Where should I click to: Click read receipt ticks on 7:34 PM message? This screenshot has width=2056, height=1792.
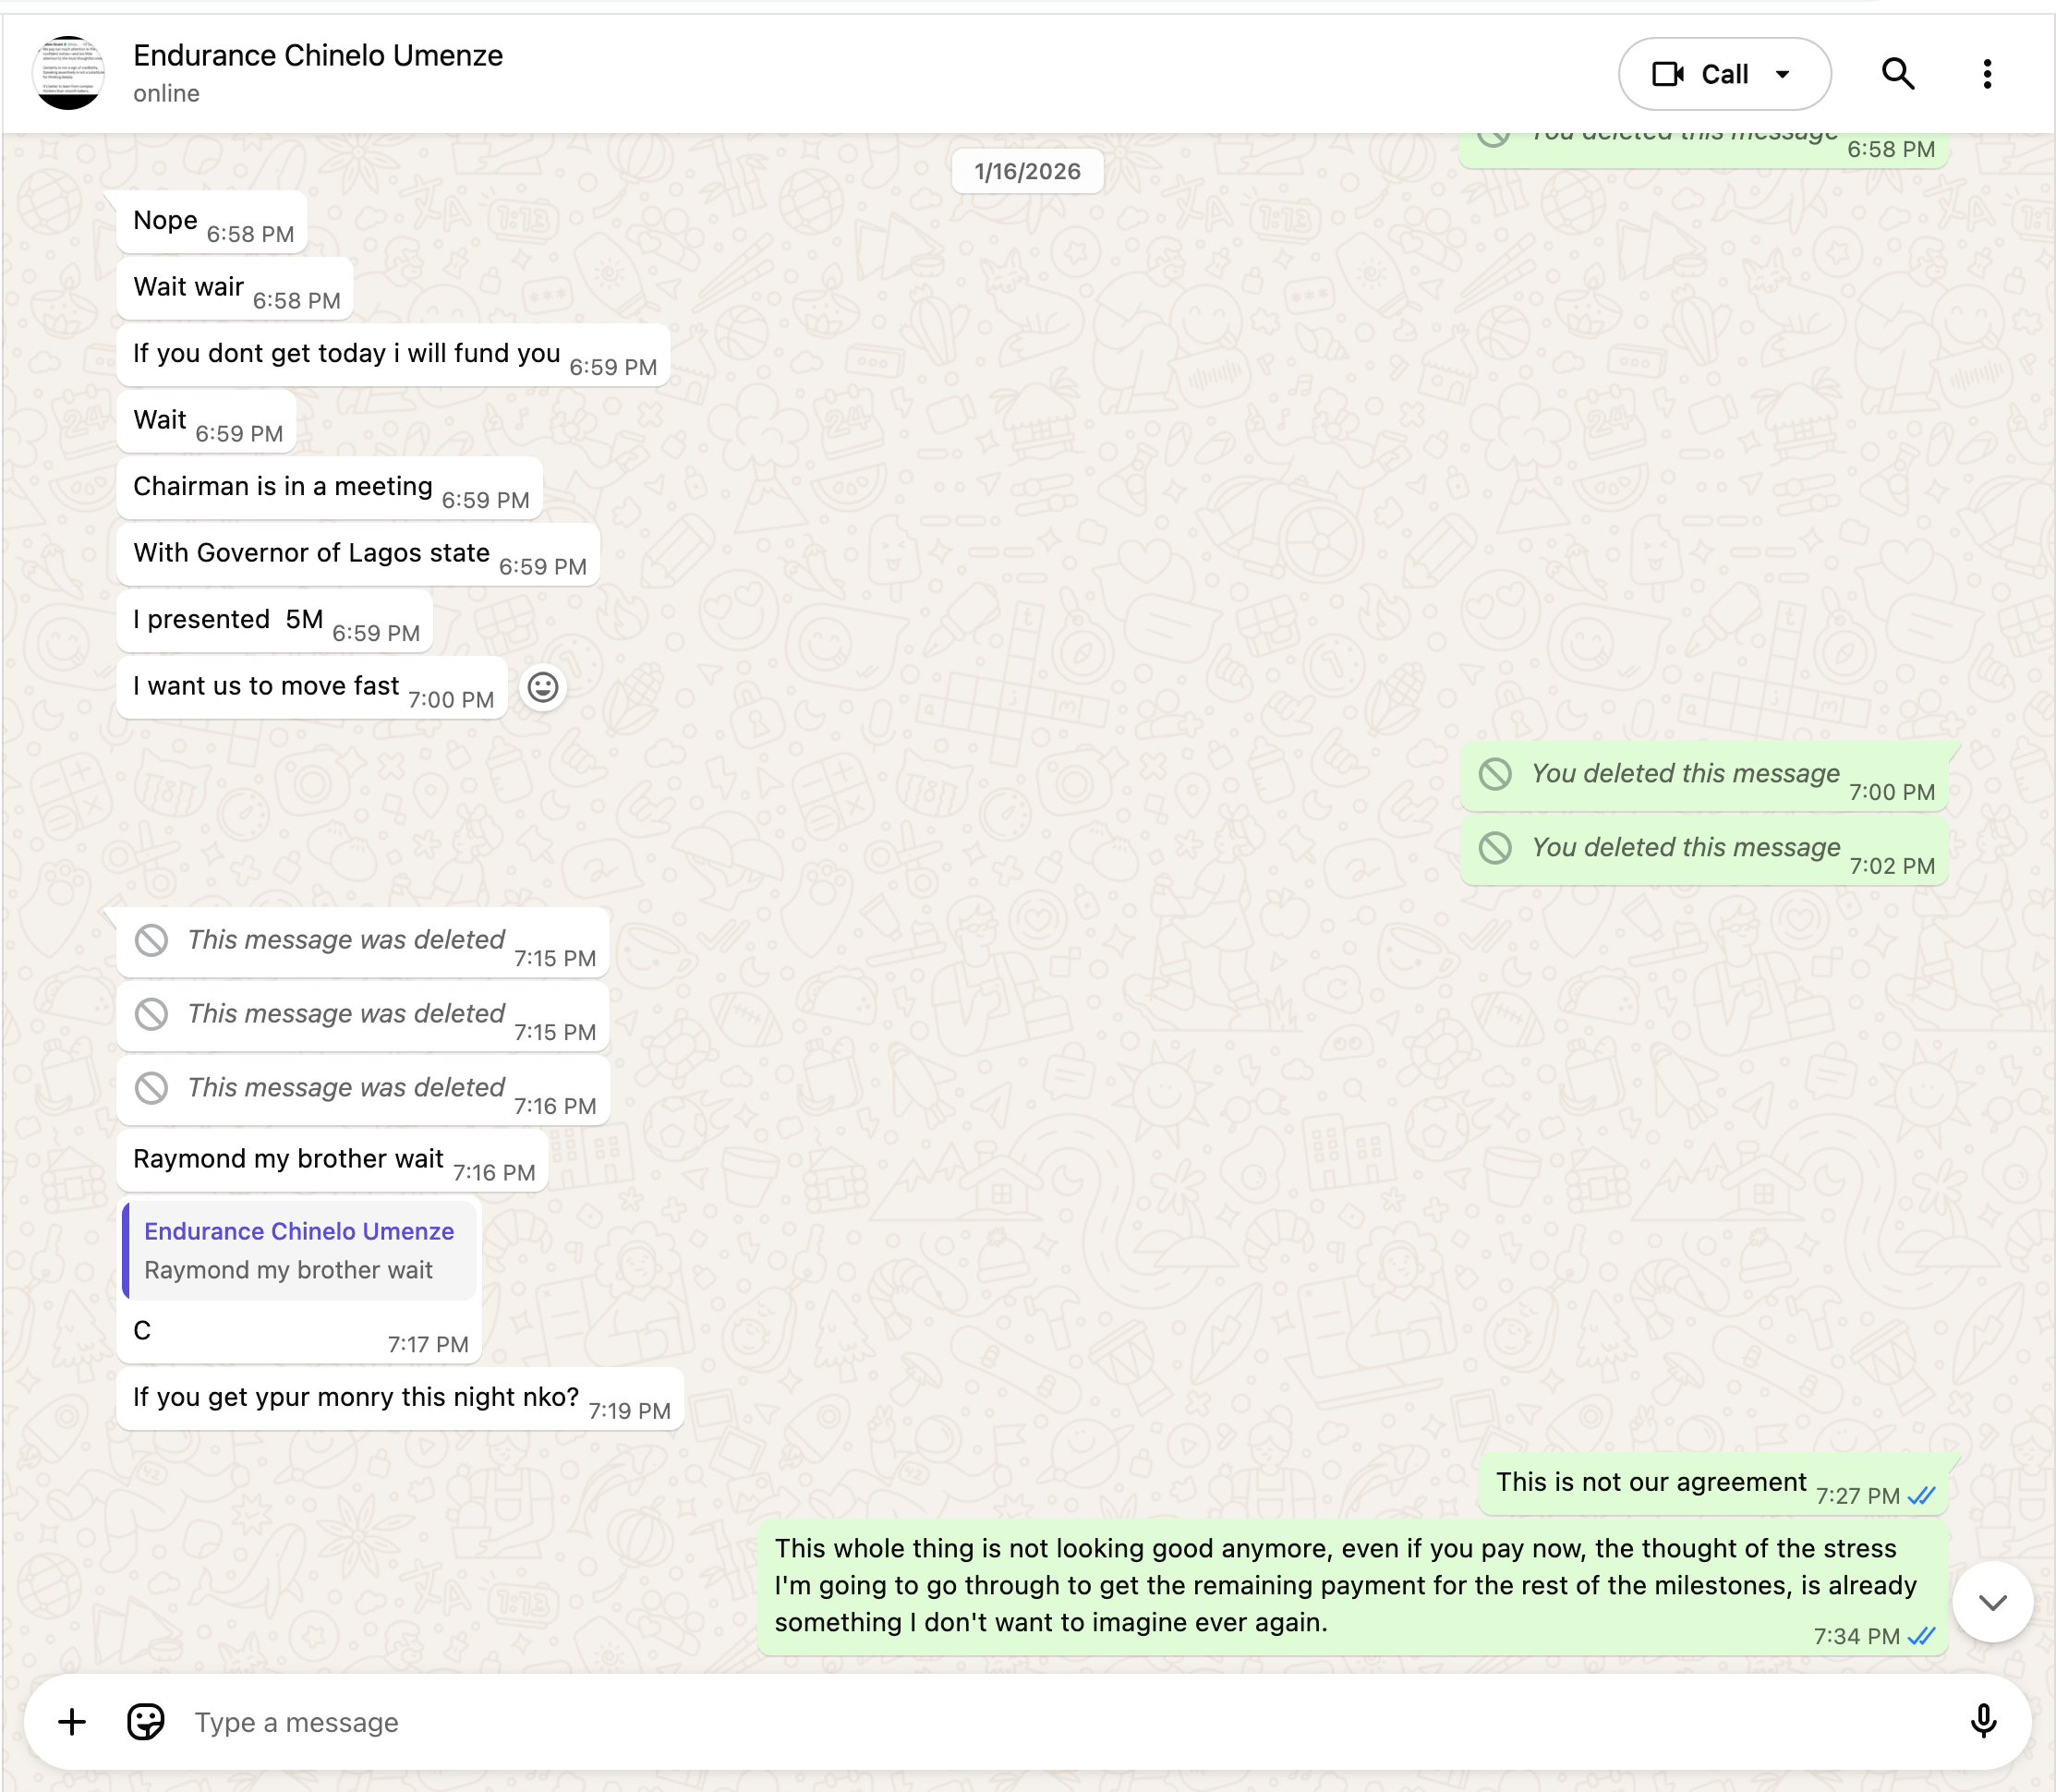point(1921,1637)
